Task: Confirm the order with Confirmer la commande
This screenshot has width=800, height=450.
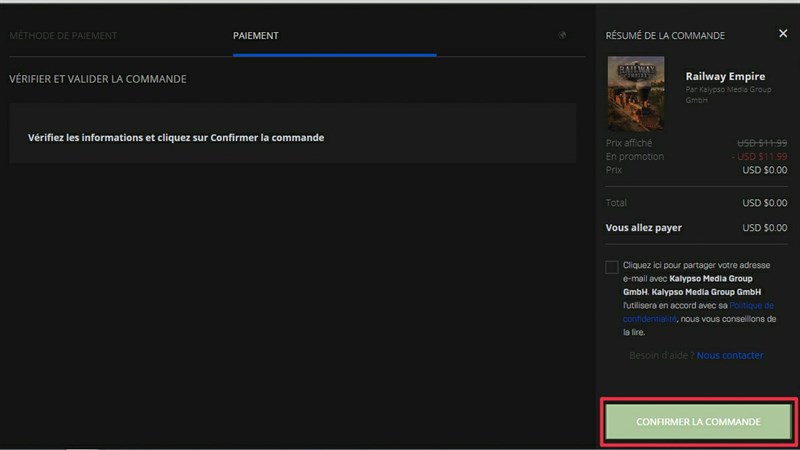Action: tap(698, 421)
